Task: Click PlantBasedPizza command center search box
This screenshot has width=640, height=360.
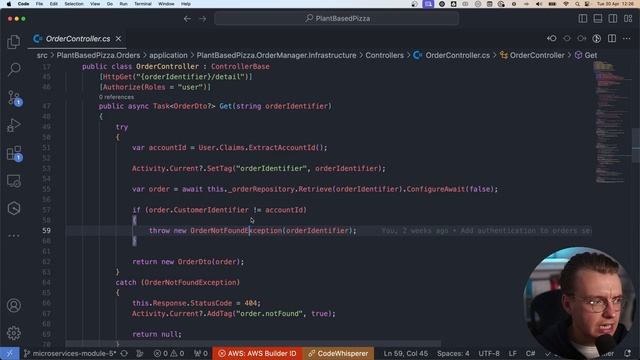Action: point(337,19)
